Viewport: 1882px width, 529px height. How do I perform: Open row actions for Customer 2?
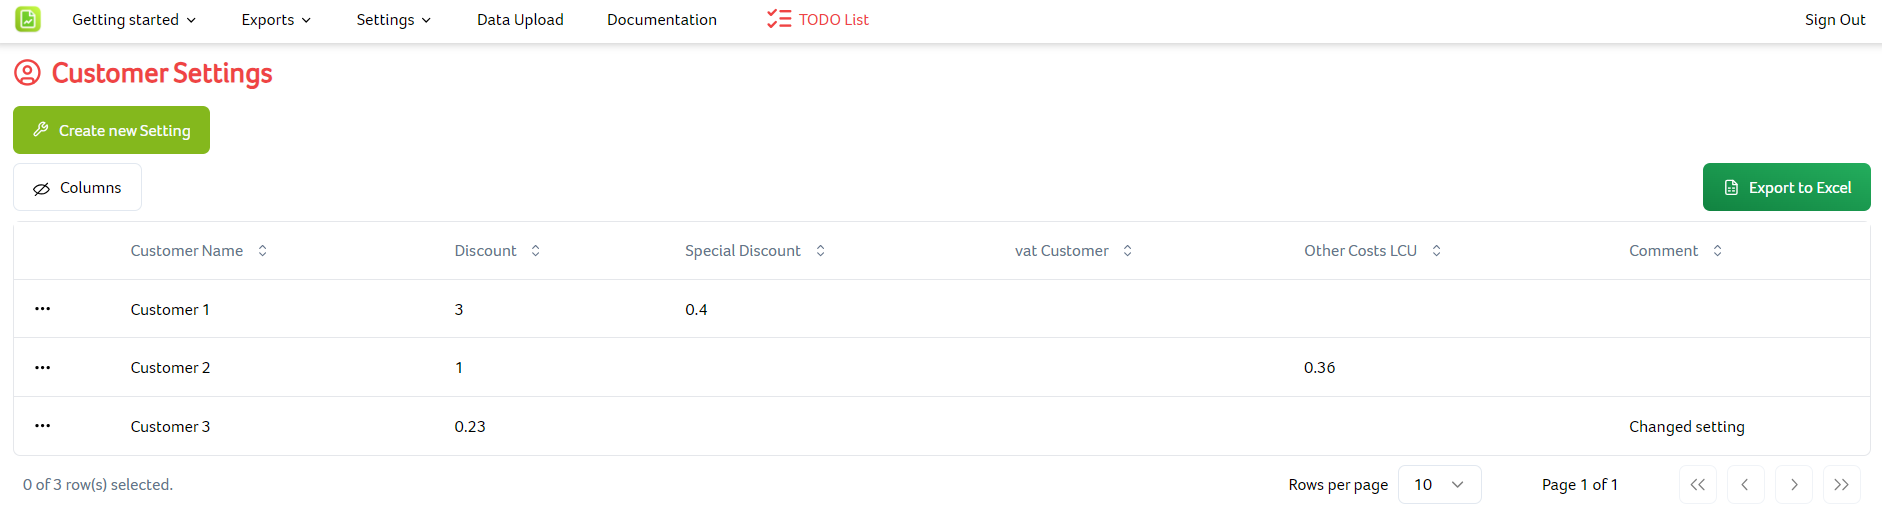[x=42, y=367]
